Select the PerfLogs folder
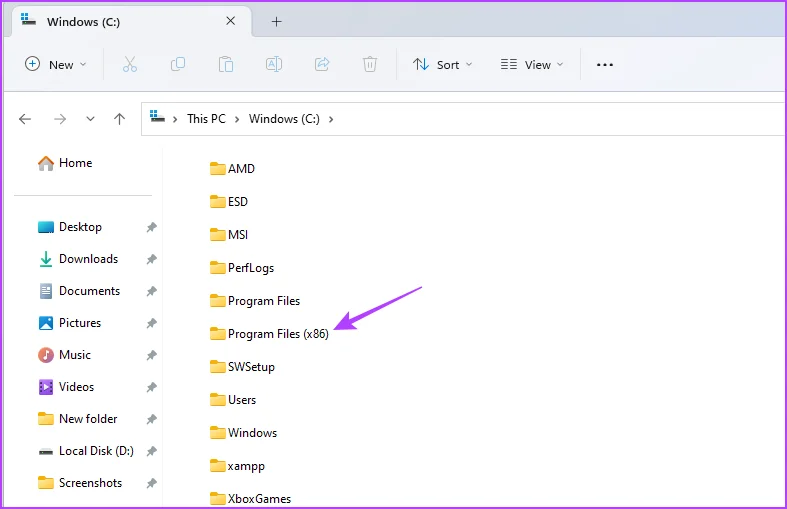The image size is (787, 509). point(242,268)
